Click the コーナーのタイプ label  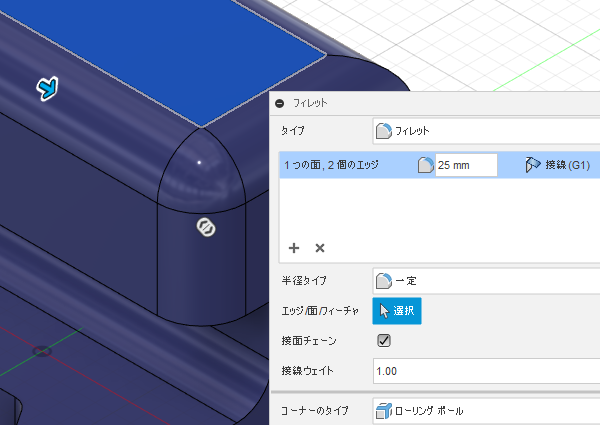coord(315,410)
